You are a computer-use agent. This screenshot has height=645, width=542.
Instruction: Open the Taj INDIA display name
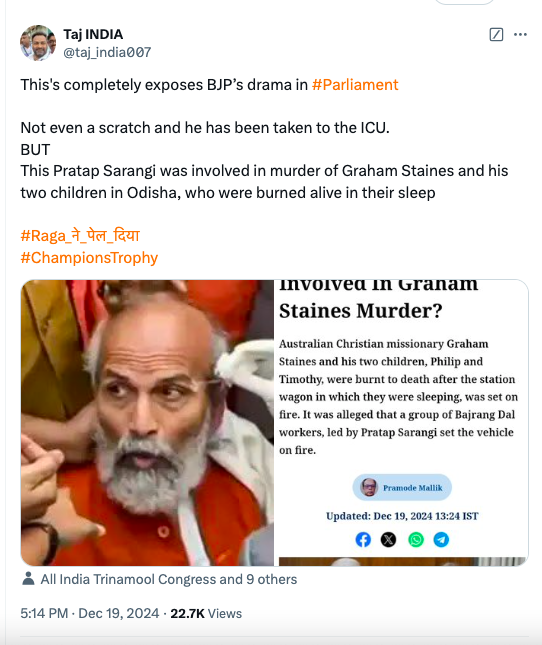[93, 34]
